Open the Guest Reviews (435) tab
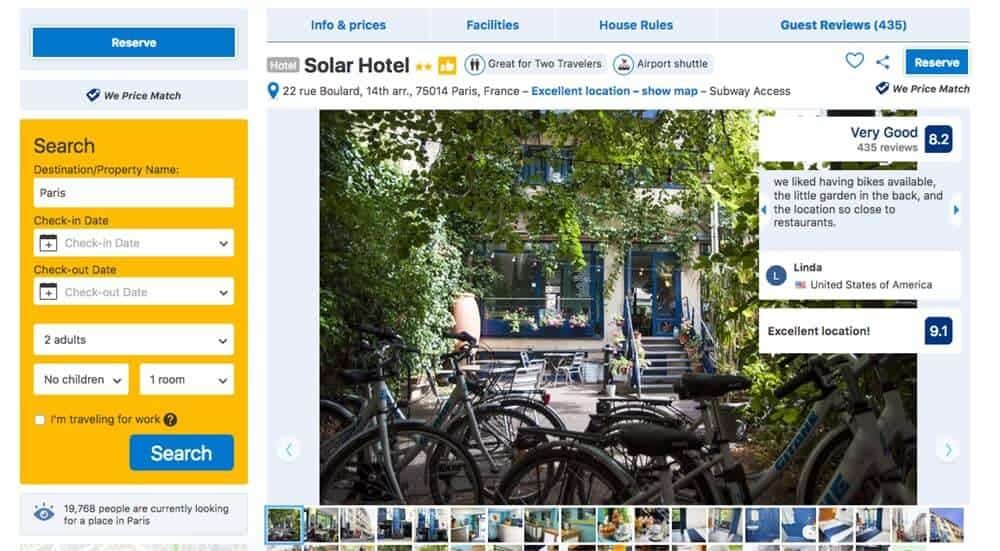This screenshot has height=551, width=1000. 843,25
